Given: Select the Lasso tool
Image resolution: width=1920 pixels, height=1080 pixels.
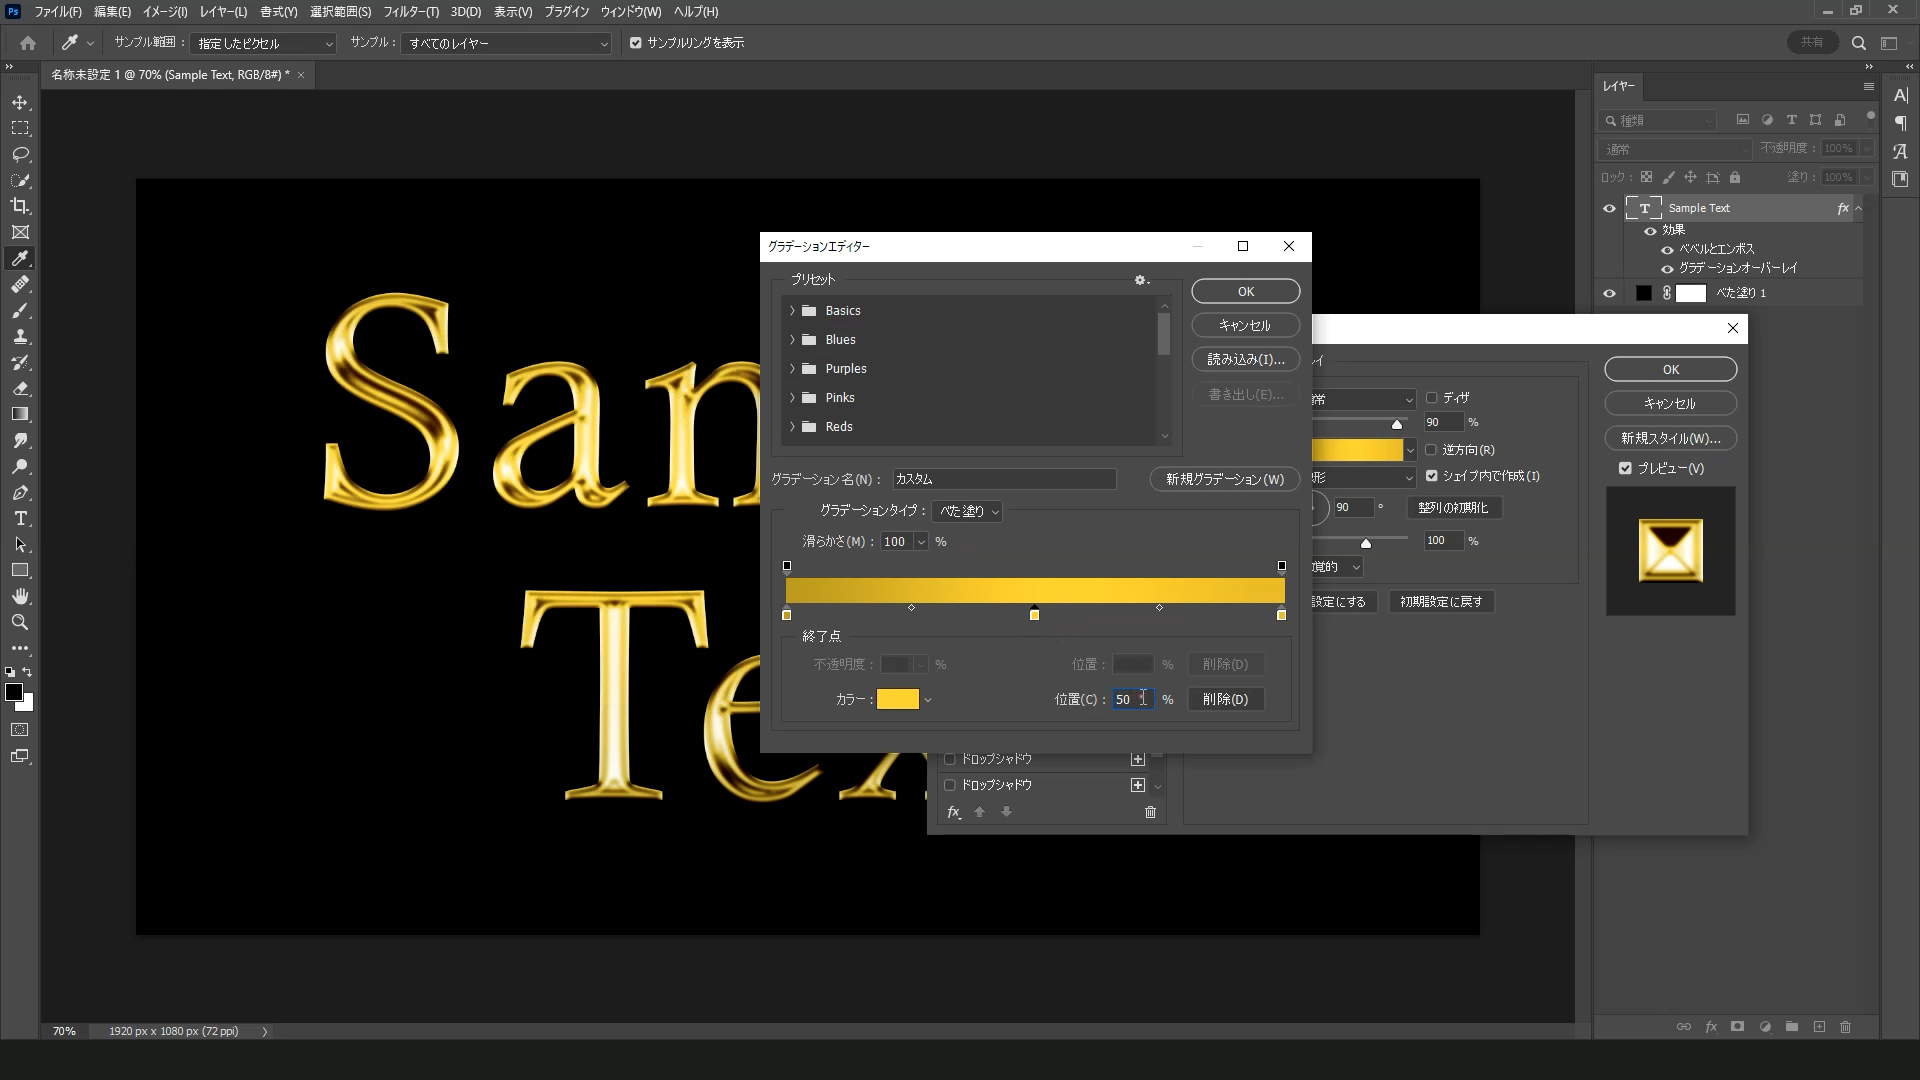Looking at the screenshot, I should [20, 155].
